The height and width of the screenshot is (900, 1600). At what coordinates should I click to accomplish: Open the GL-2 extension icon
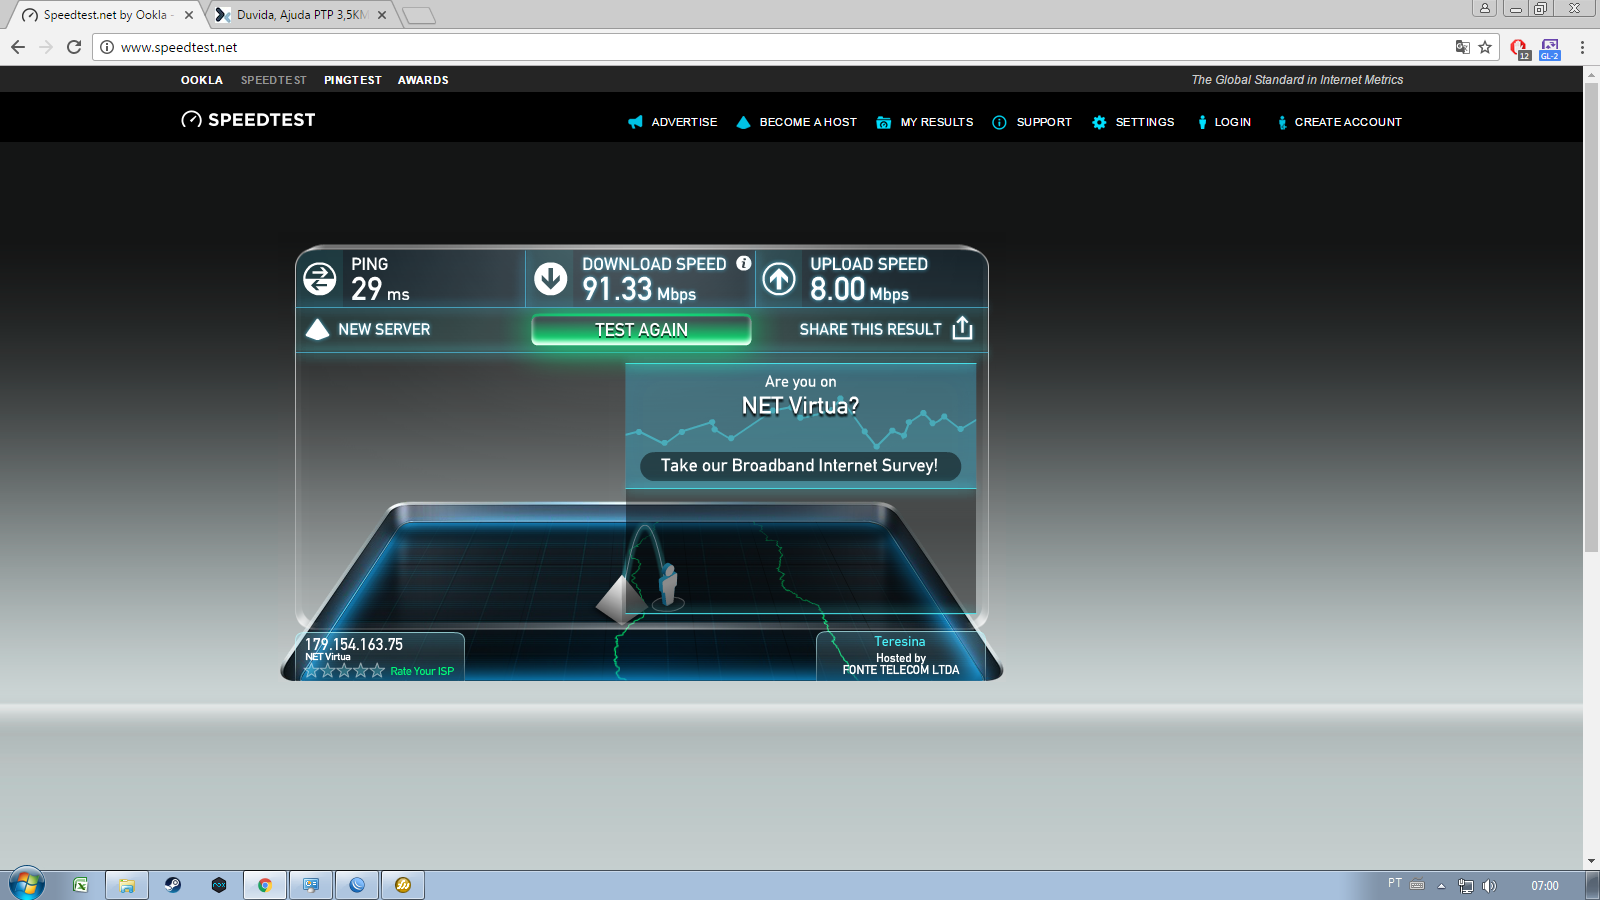1550,48
